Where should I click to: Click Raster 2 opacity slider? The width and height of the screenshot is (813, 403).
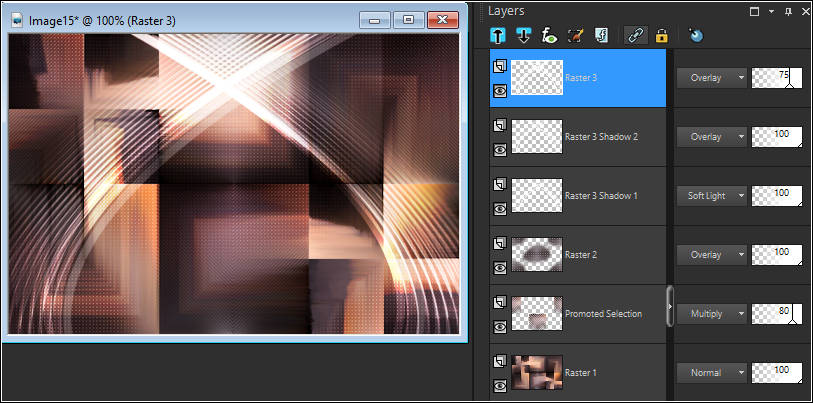click(777, 255)
